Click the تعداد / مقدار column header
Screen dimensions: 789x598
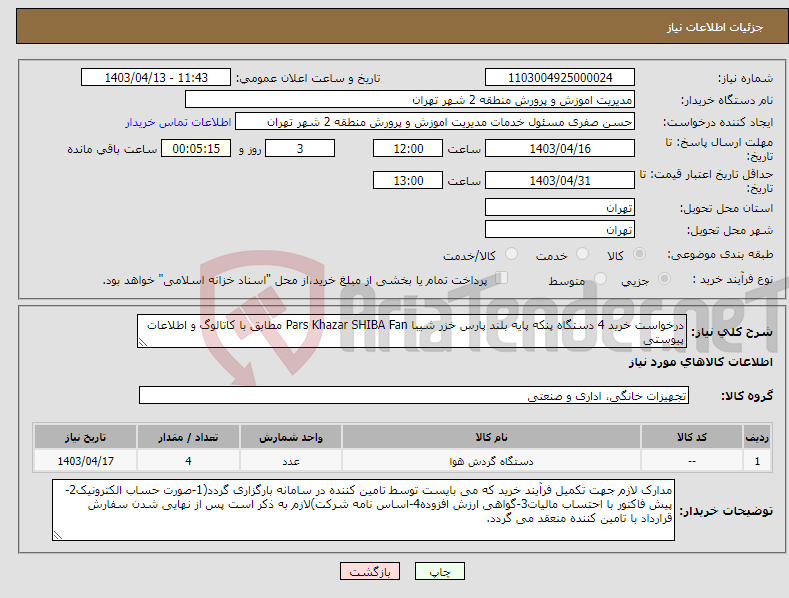tap(188, 437)
